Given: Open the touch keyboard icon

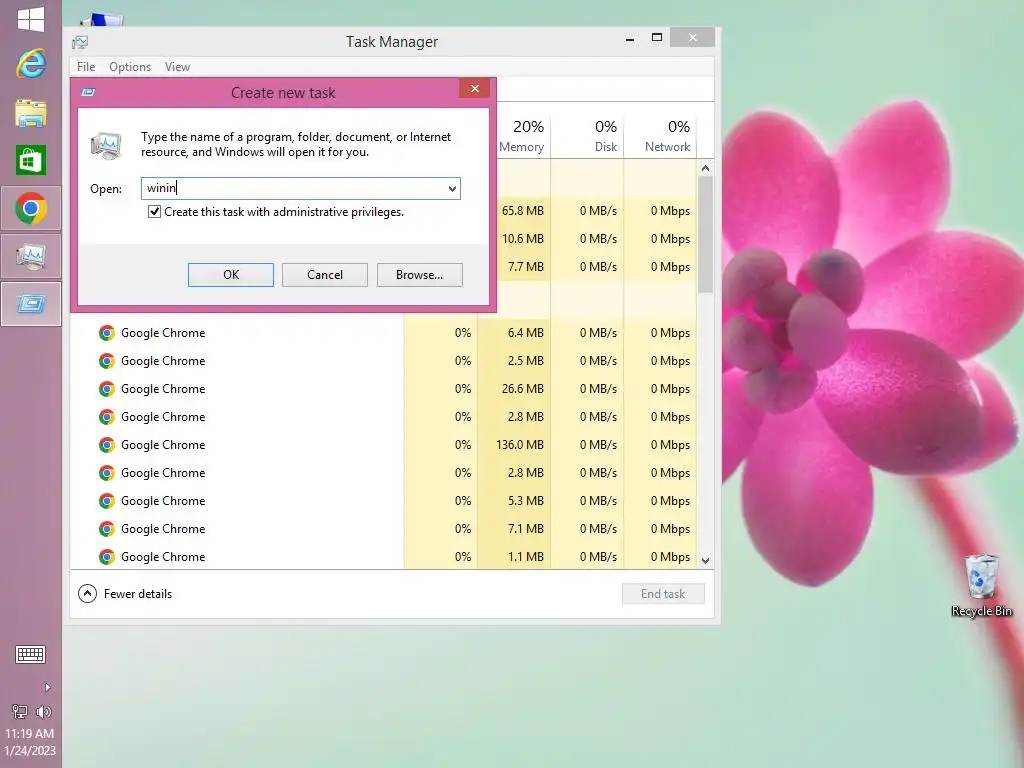Looking at the screenshot, I should click(30, 654).
